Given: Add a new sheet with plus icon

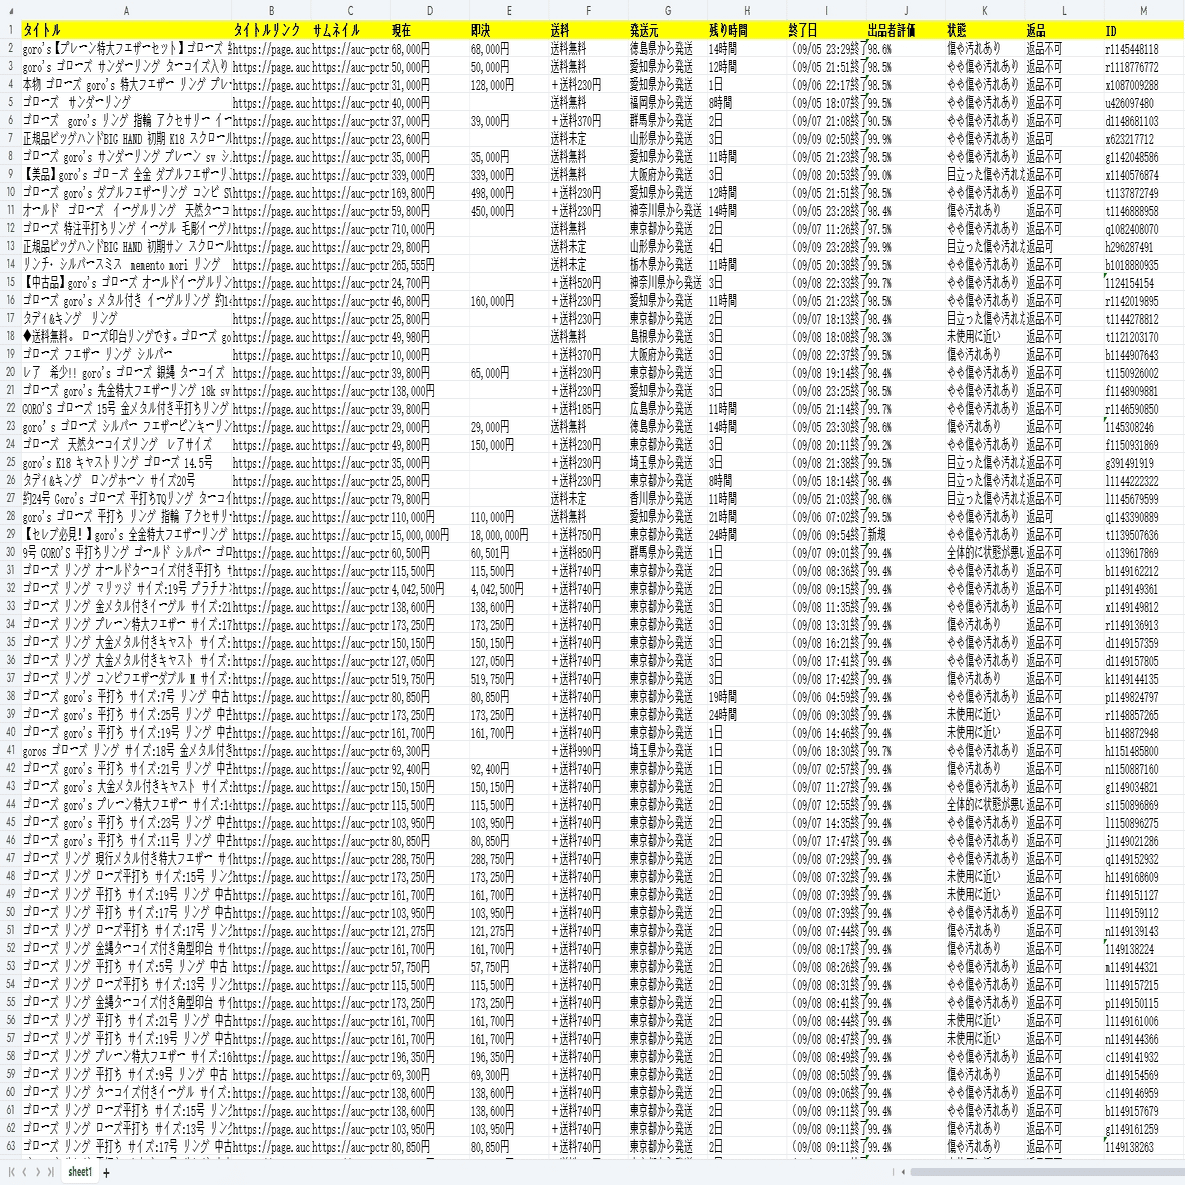Looking at the screenshot, I should (x=107, y=1173).
